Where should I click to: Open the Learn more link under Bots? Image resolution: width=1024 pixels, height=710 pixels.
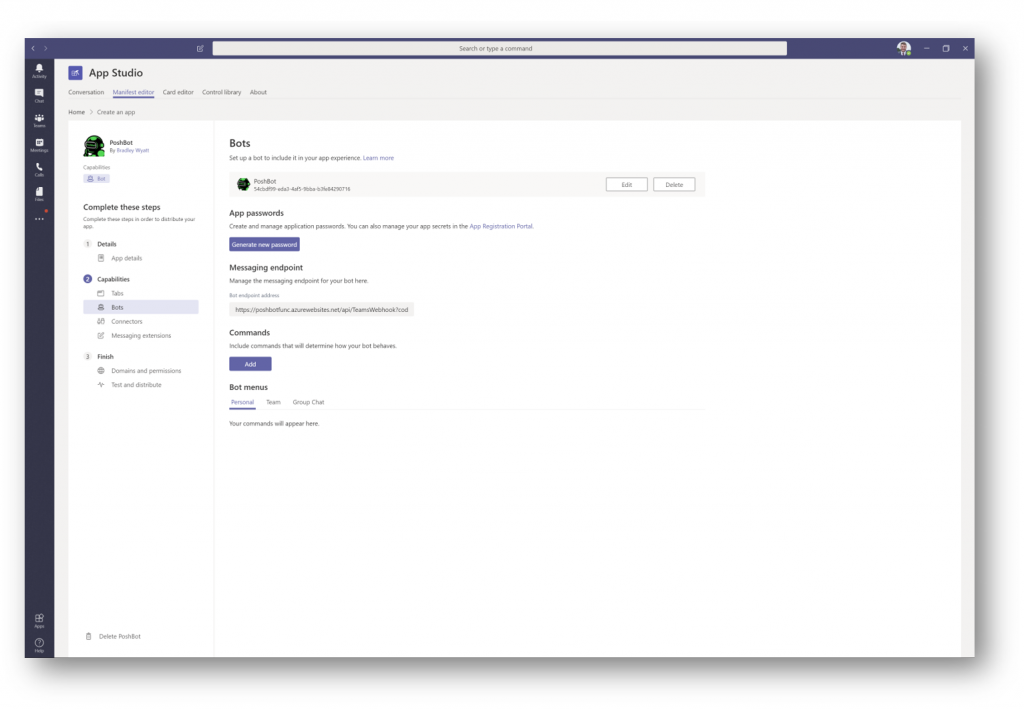click(378, 158)
